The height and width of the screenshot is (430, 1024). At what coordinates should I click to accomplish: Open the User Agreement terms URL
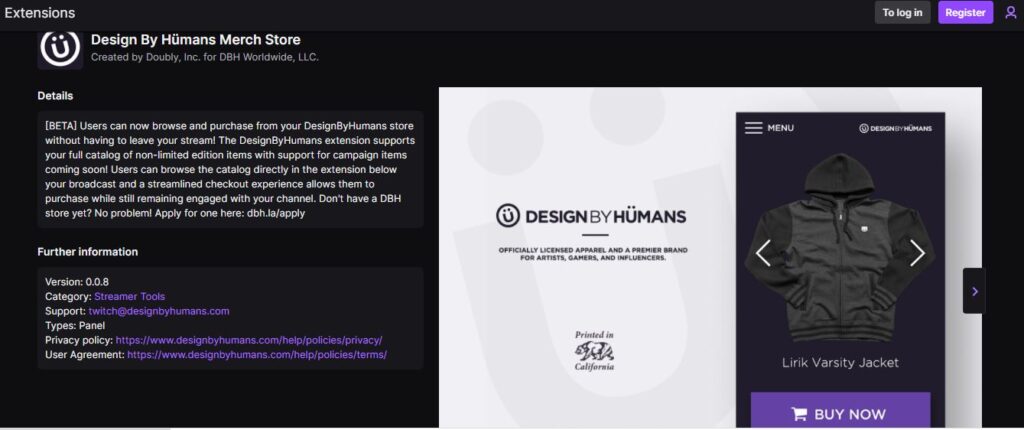coord(257,354)
